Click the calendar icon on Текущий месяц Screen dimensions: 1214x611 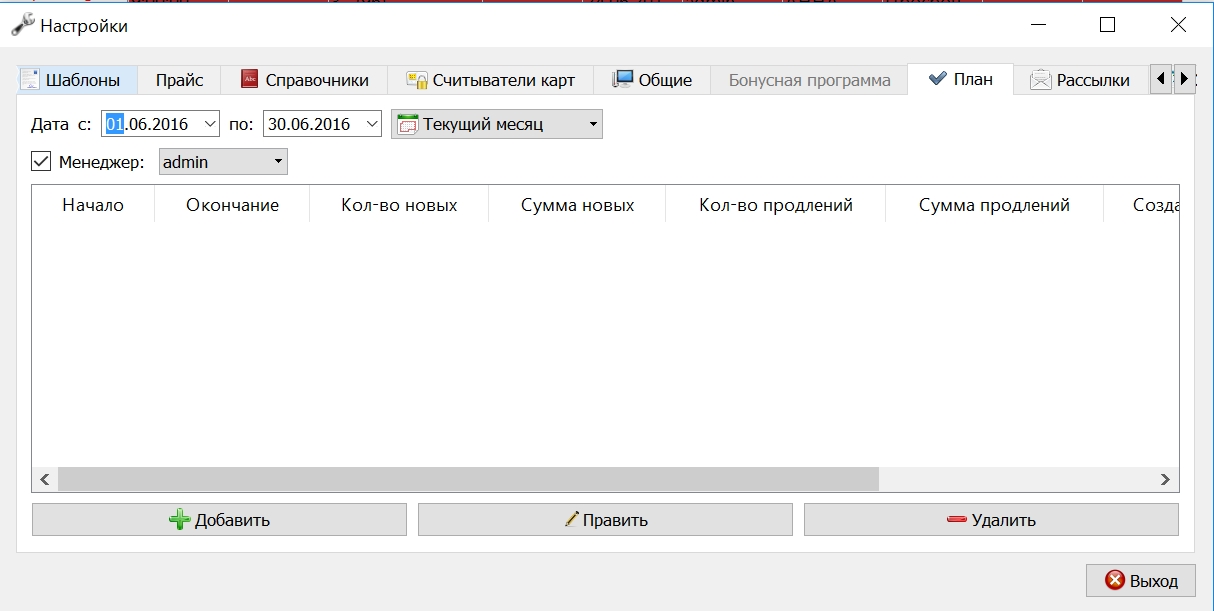coord(408,124)
